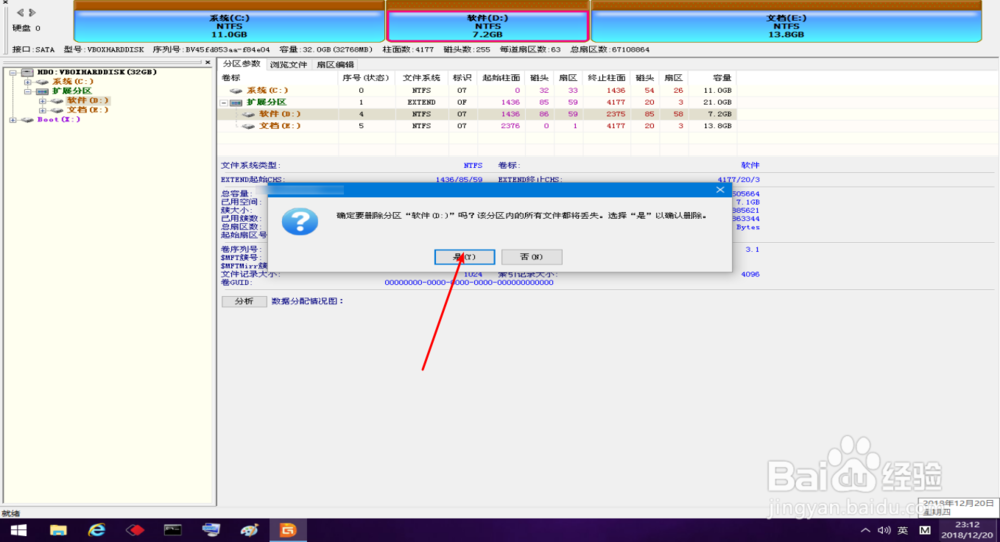This screenshot has width=1000, height=542.
Task: Open red diamond app on taskbar
Action: pos(135,530)
